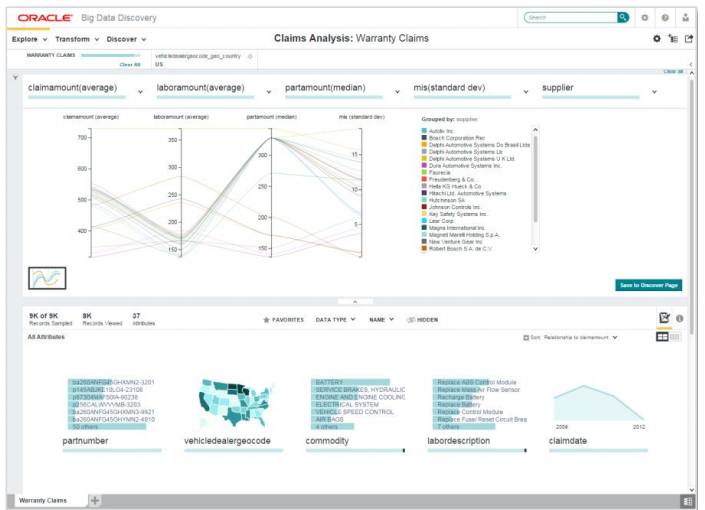Click the search magnifier icon in header
Viewport: 705px width, 510px height.
[623, 17]
